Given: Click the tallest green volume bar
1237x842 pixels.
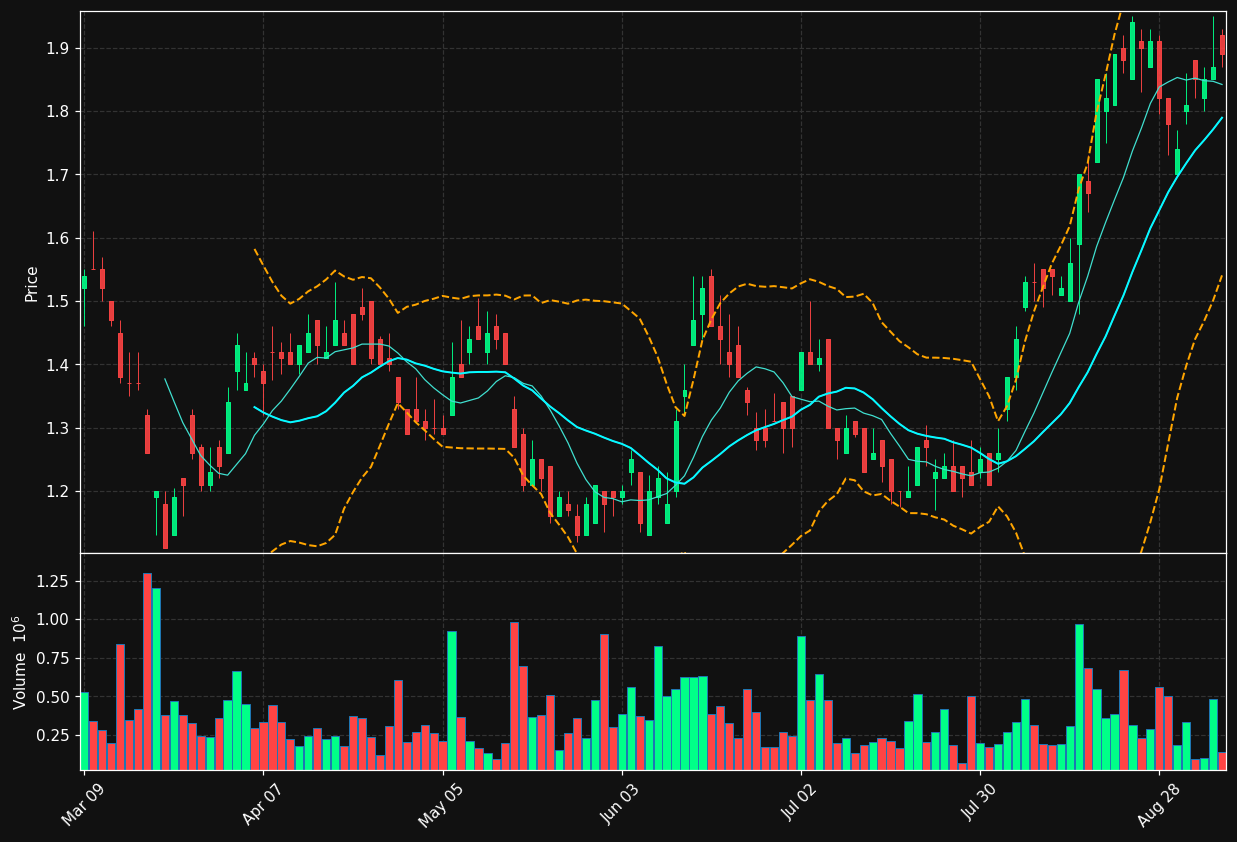Looking at the screenshot, I should point(156,679).
